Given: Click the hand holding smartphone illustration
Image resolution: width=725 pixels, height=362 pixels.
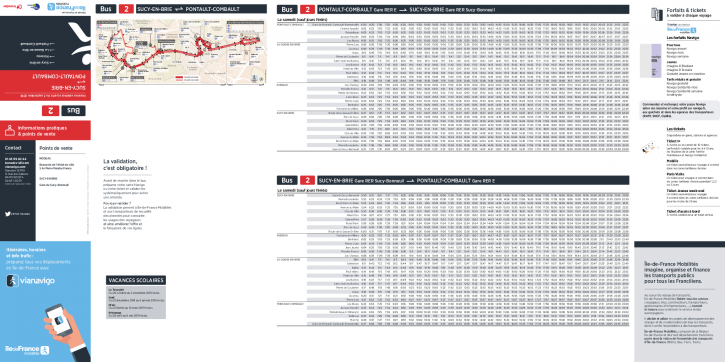Looking at the screenshot, I should coord(66,331).
